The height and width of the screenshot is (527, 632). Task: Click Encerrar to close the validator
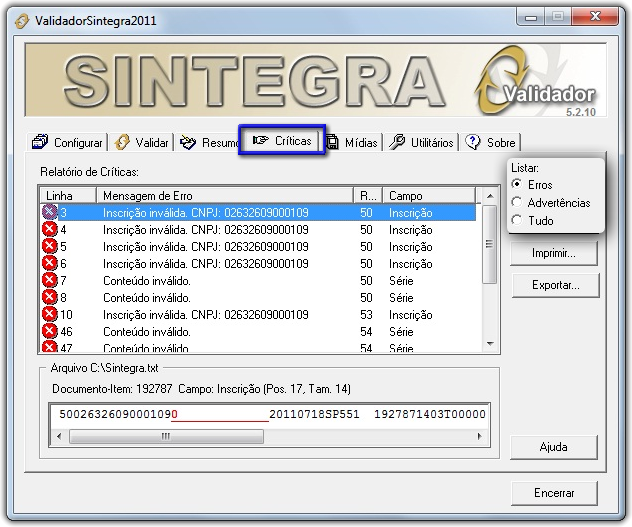554,493
